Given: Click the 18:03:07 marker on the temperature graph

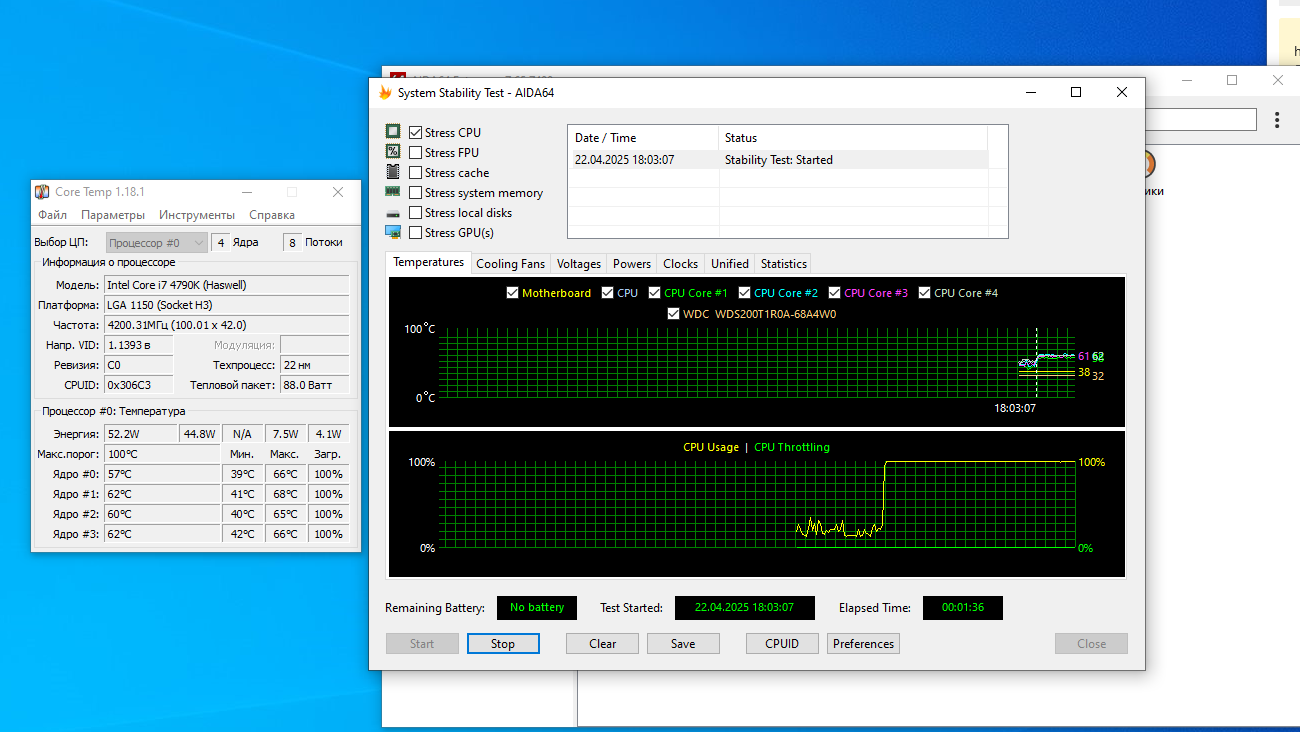Looking at the screenshot, I should point(1014,408).
